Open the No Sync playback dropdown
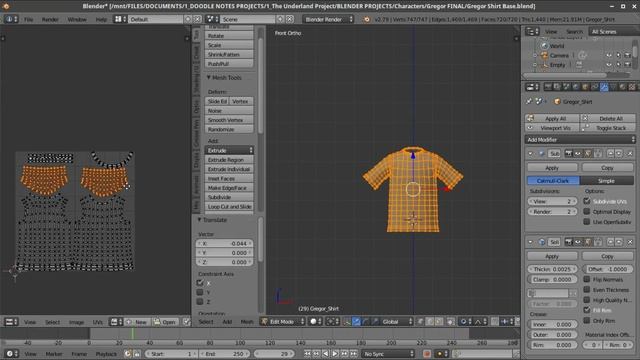Image resolution: width=640 pixels, height=360 pixels. pos(388,354)
